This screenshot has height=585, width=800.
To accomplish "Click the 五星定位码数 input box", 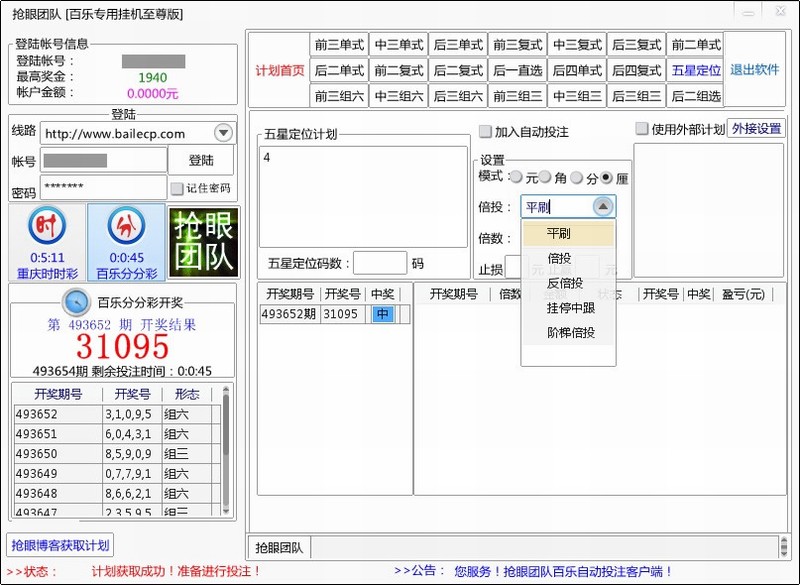I will point(380,264).
